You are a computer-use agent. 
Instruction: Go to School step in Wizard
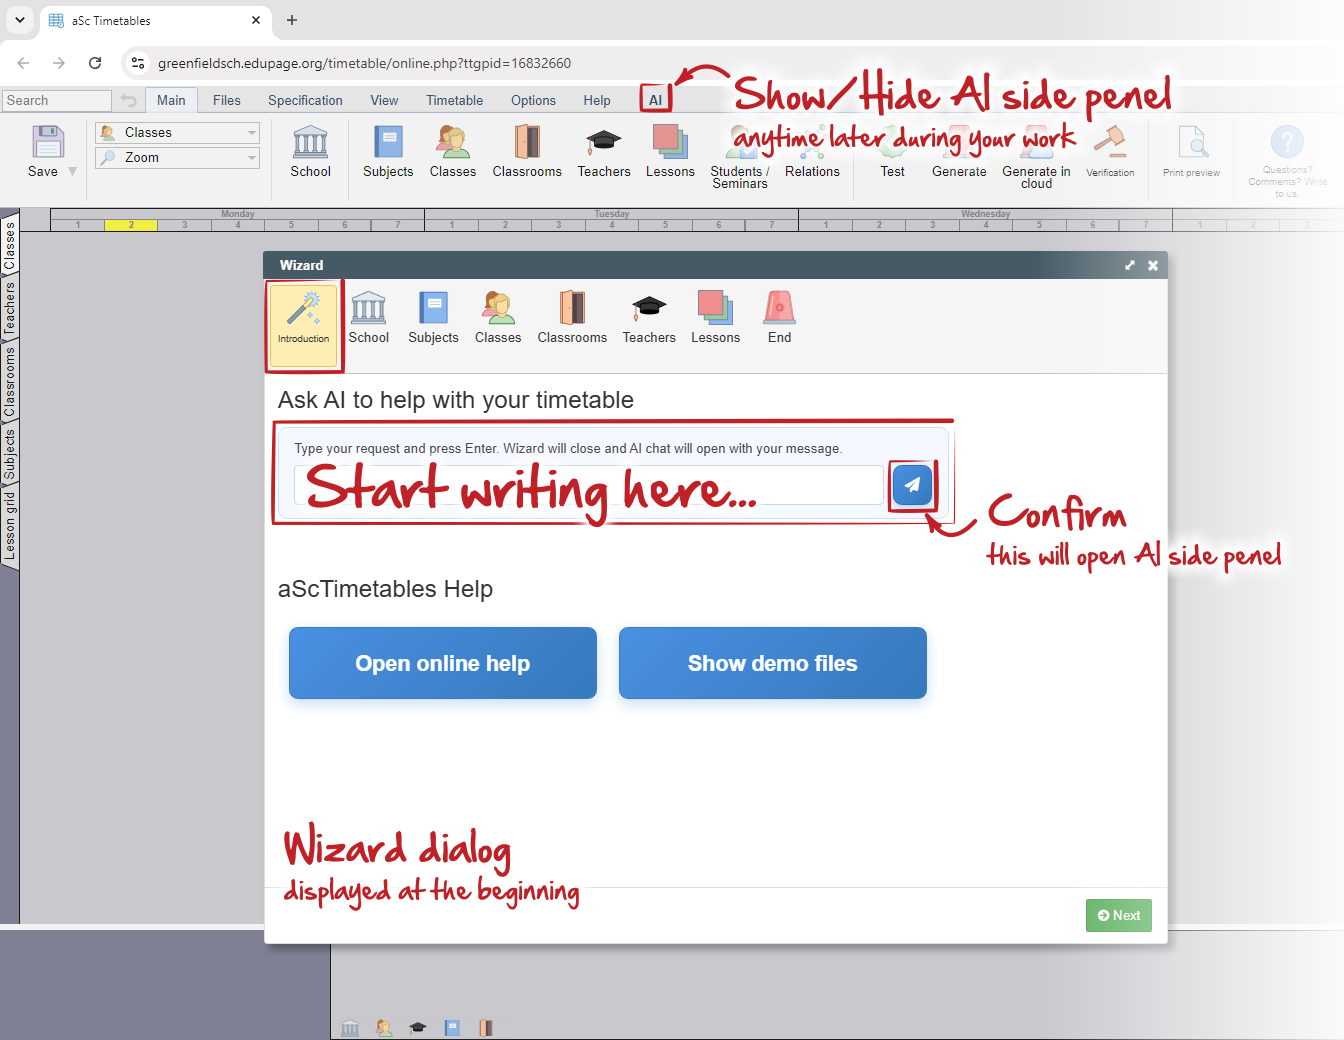coord(369,318)
